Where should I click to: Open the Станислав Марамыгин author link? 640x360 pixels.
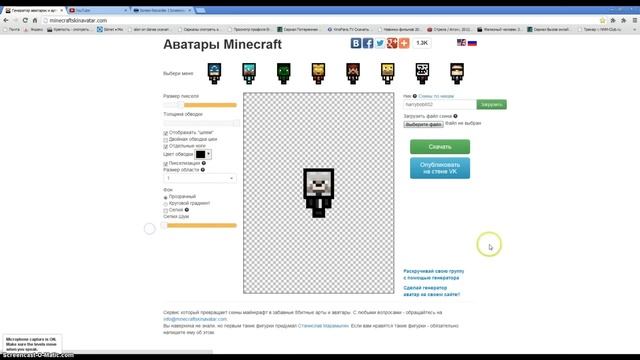[x=323, y=326]
